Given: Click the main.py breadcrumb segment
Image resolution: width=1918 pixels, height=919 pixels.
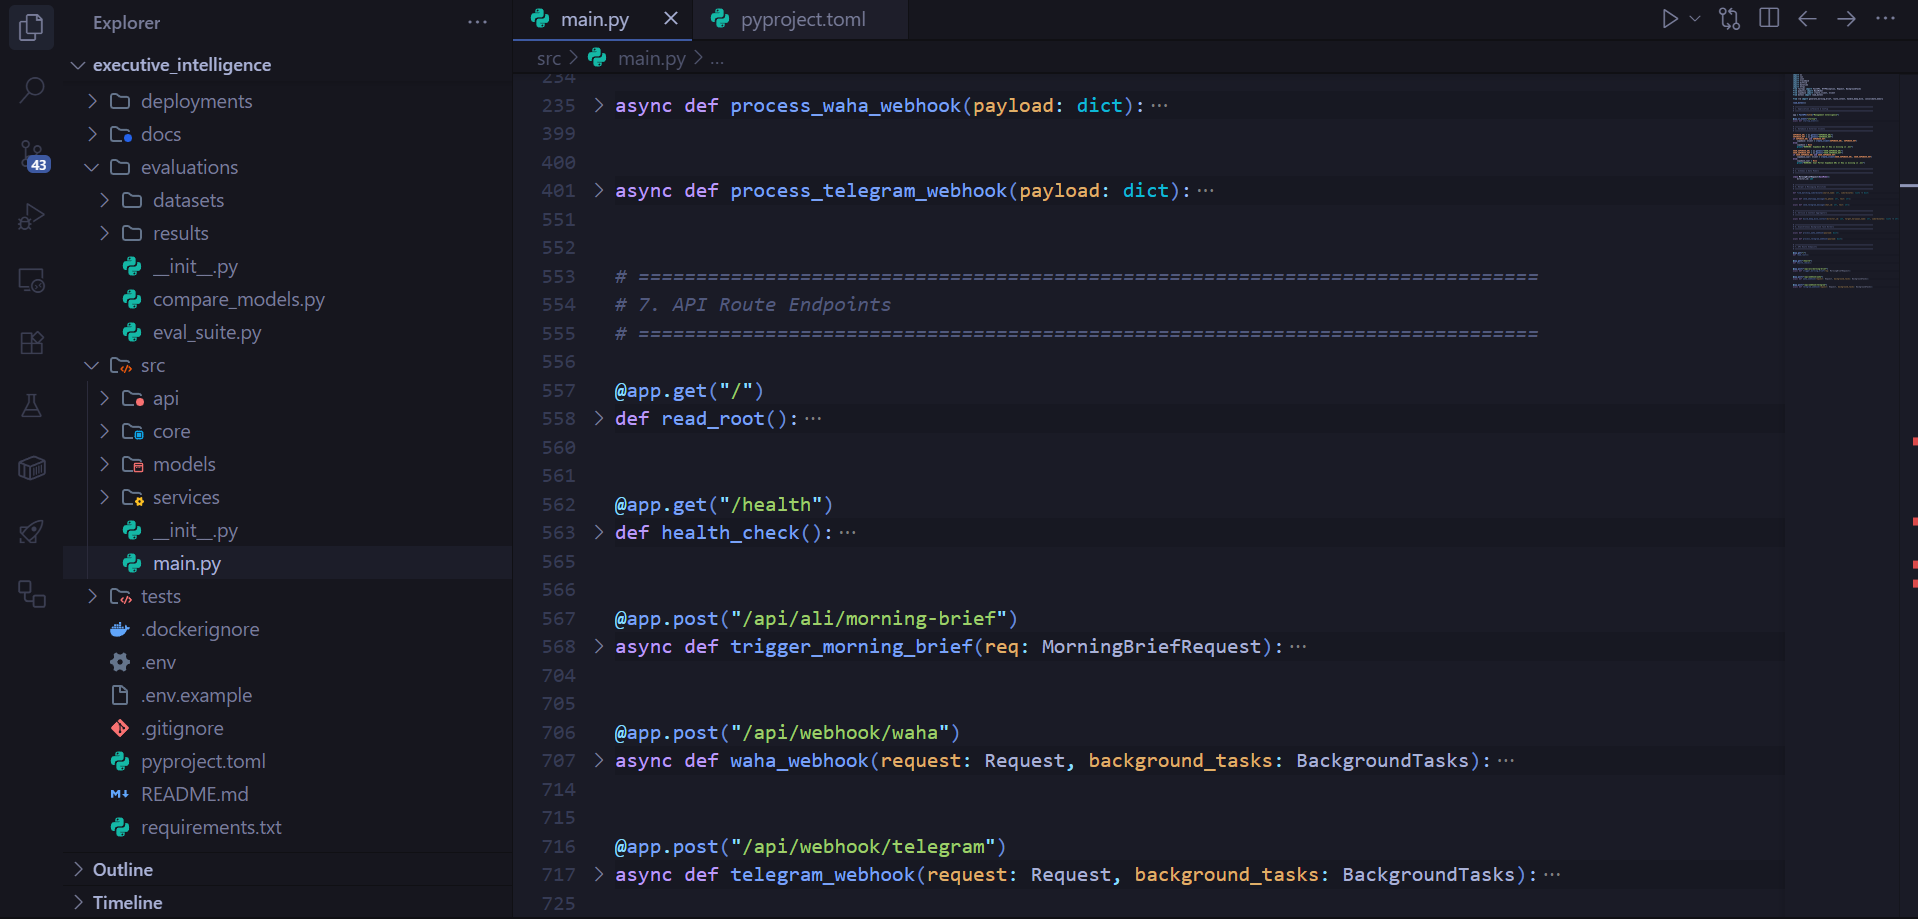Looking at the screenshot, I should coord(651,59).
